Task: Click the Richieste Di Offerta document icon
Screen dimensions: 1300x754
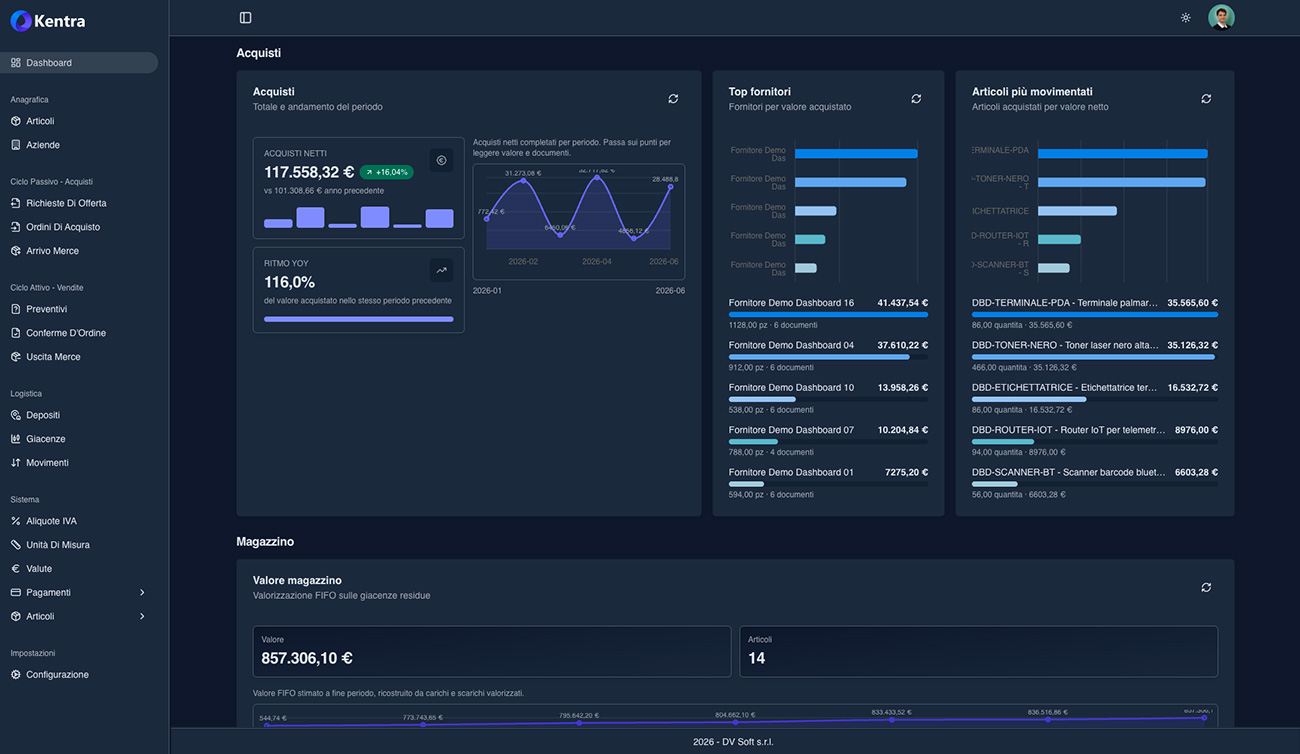Action: [16, 203]
